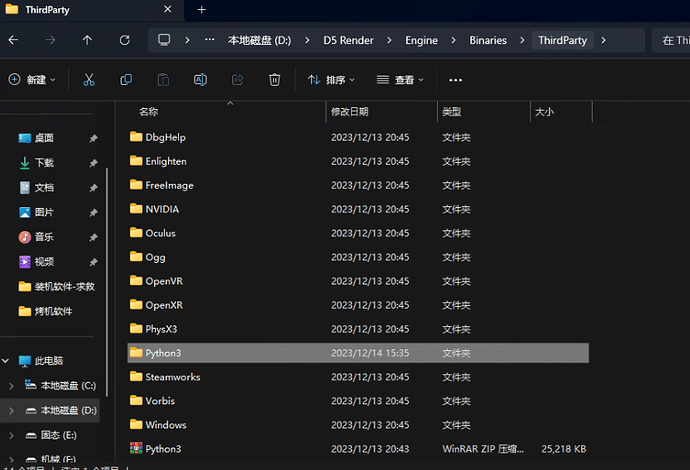
Task: Open the 新建 (New) dropdown menu
Action: pos(32,80)
